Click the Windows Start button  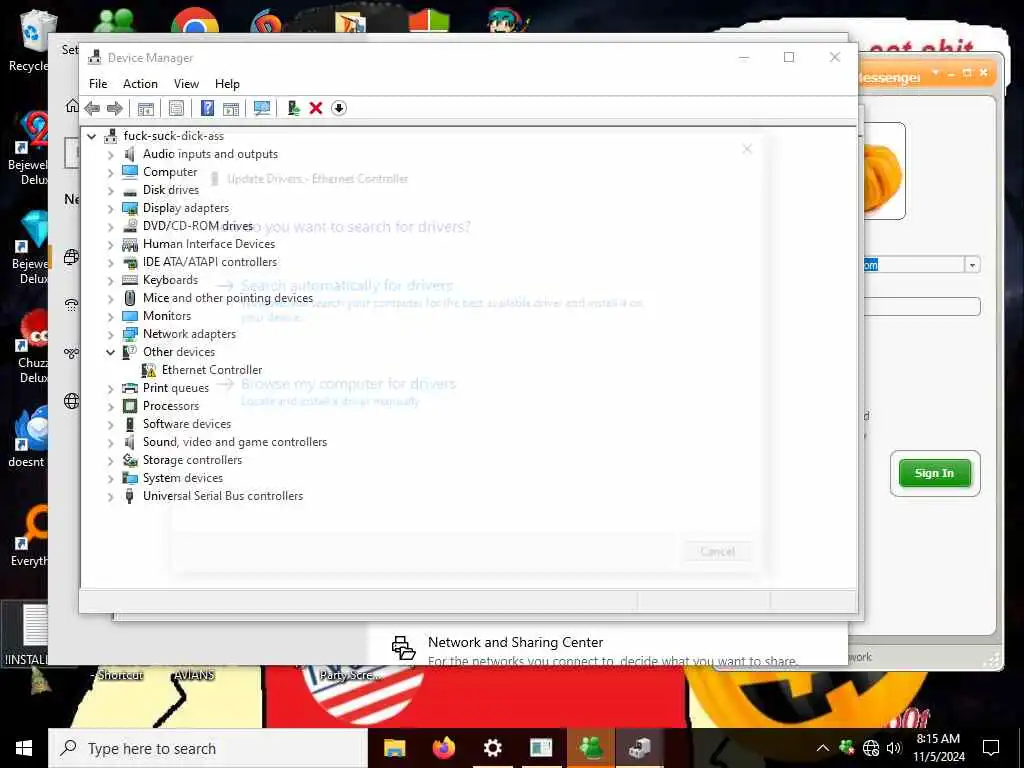click(24, 748)
